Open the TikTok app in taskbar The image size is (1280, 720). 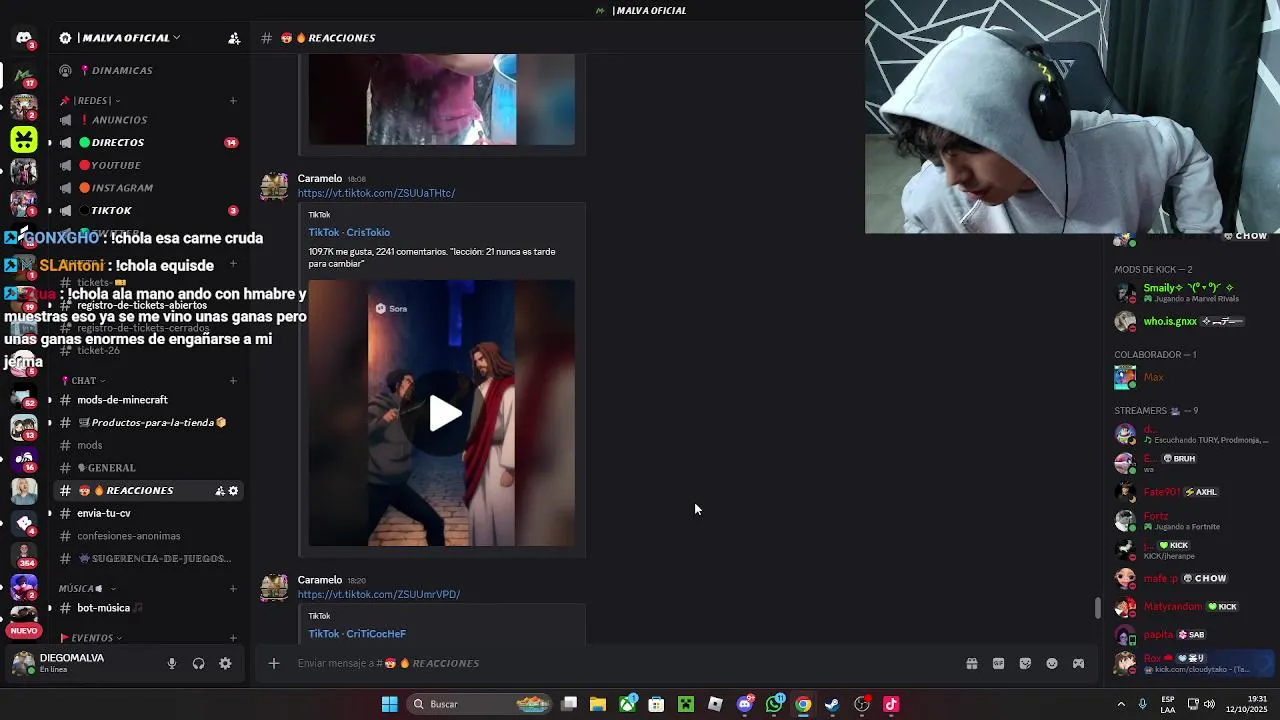tap(891, 704)
